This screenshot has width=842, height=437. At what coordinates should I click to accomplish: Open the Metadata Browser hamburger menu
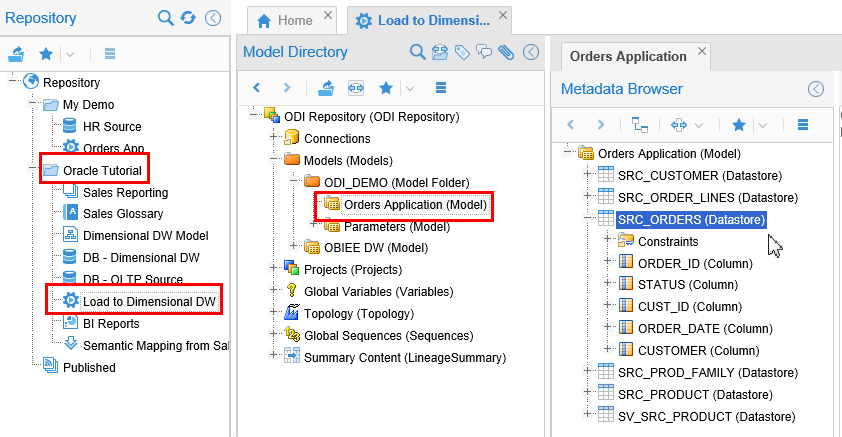pyautogui.click(x=803, y=125)
